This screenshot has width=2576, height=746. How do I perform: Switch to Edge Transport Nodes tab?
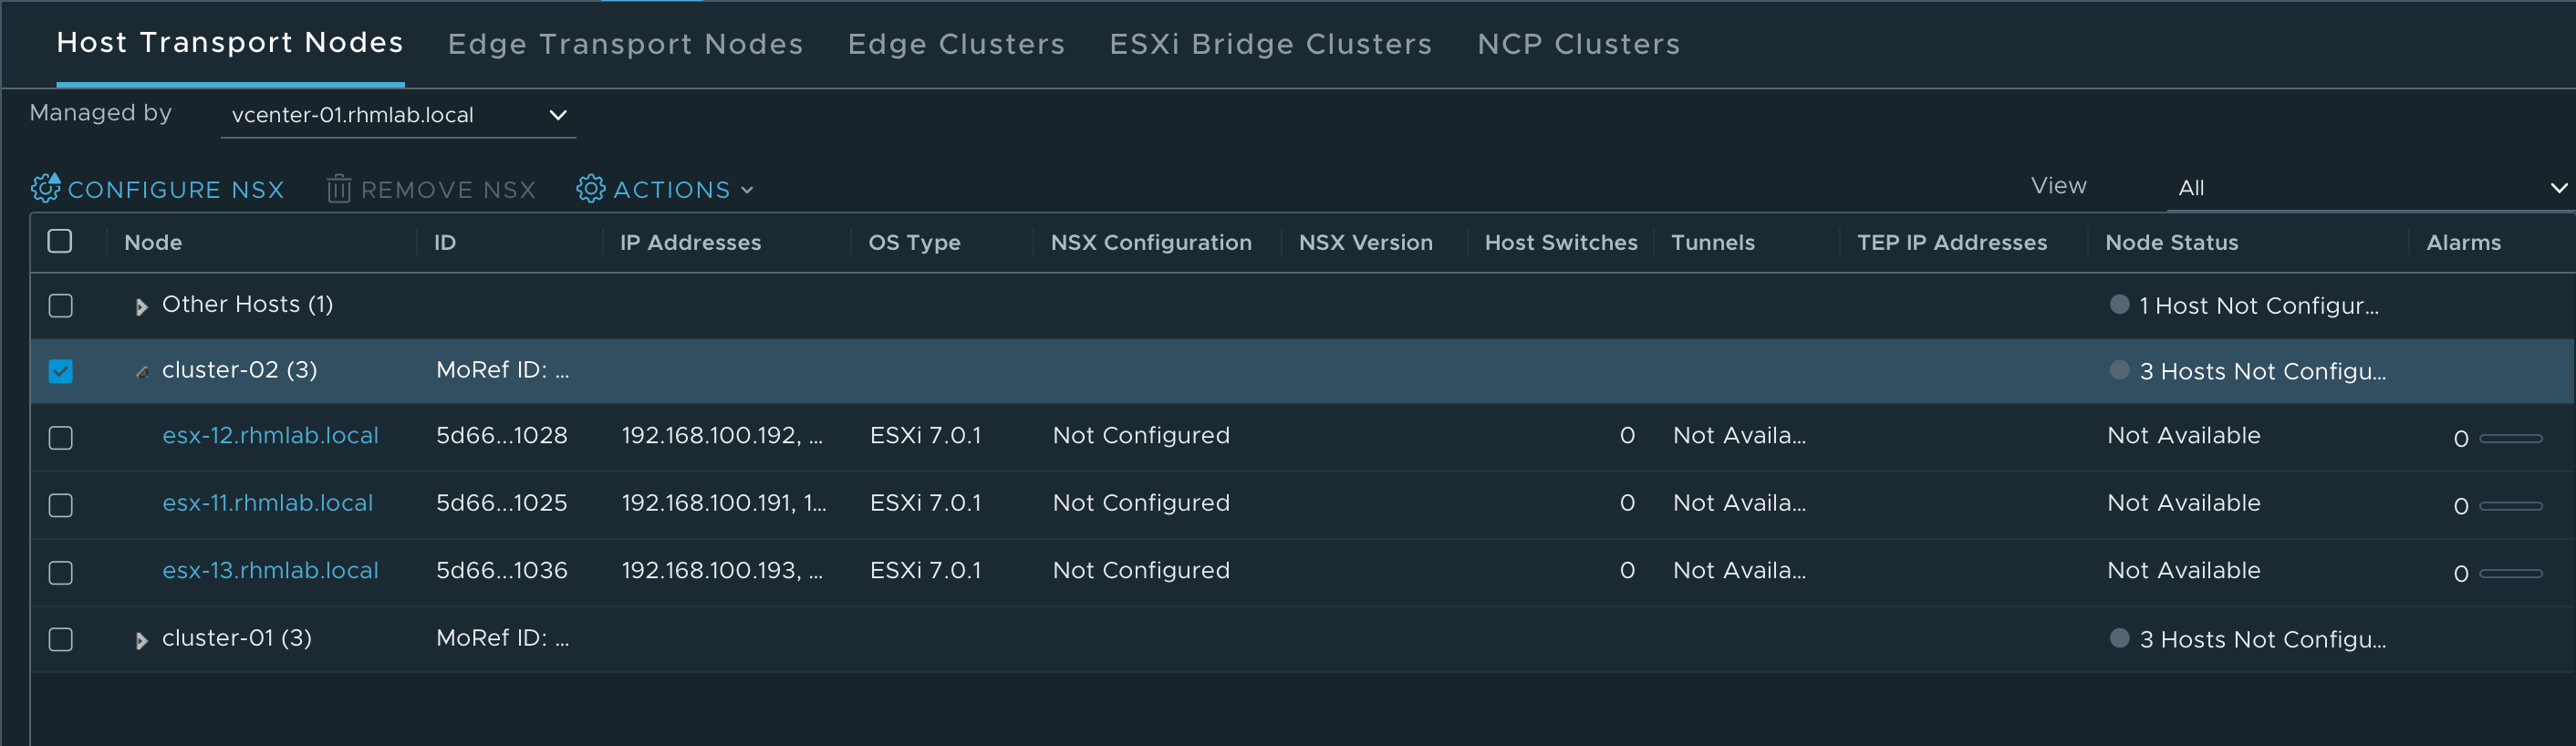625,44
